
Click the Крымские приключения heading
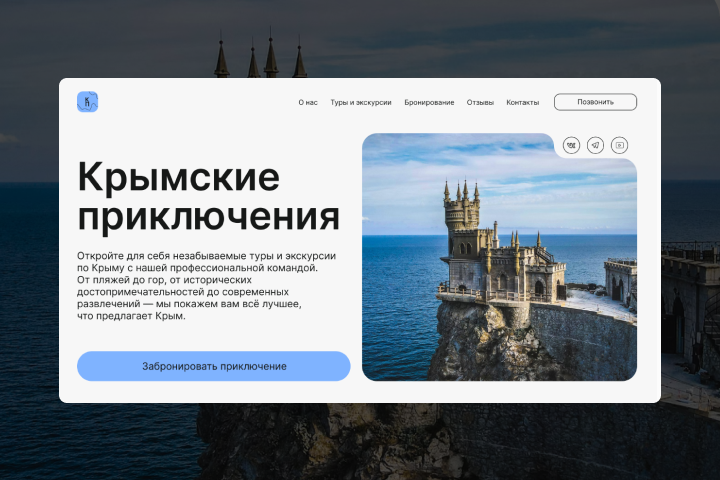[x=209, y=197]
